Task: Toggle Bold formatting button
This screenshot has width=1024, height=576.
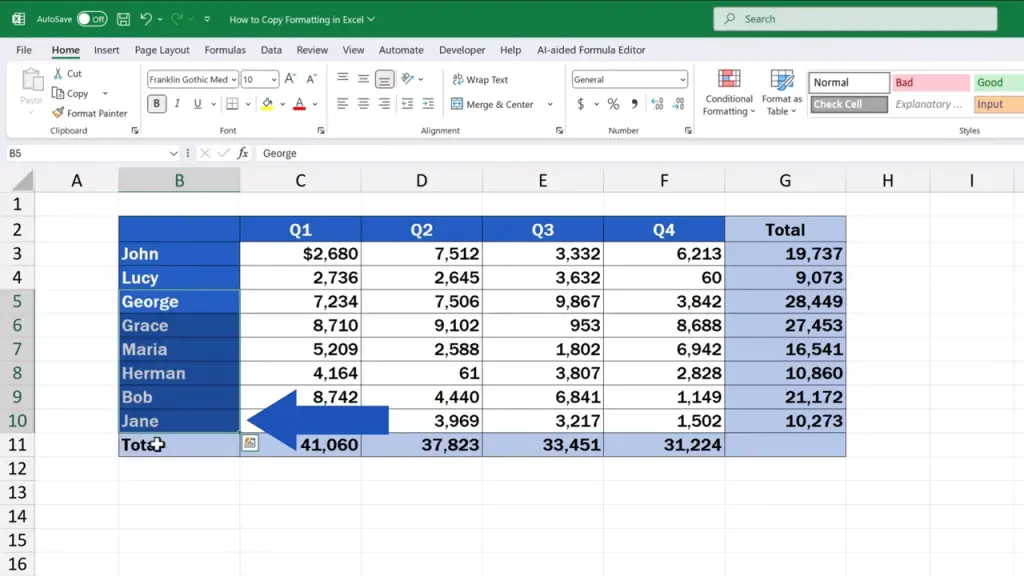Action: pyautogui.click(x=157, y=104)
